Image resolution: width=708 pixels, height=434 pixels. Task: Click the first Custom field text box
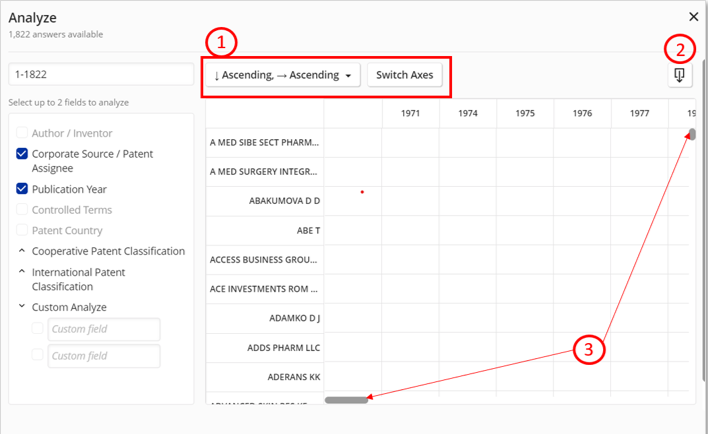(x=104, y=329)
